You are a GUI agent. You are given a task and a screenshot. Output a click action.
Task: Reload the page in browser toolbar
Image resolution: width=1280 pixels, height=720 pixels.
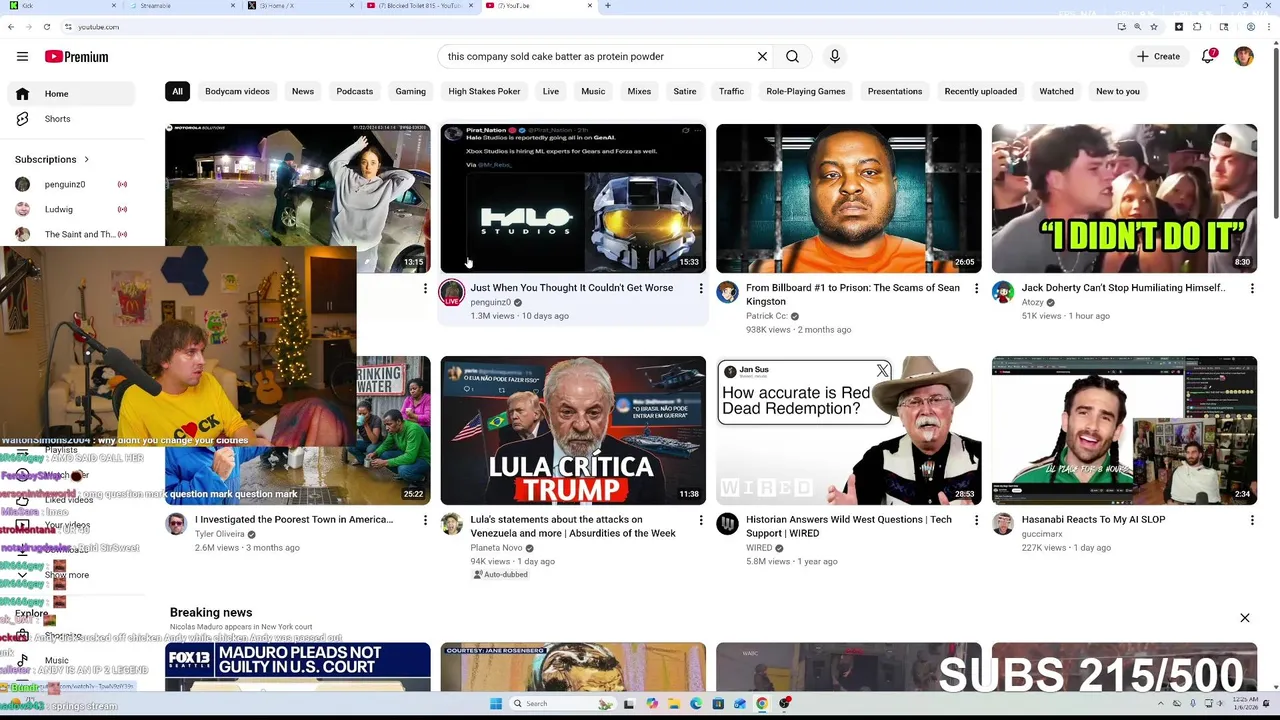(x=47, y=27)
